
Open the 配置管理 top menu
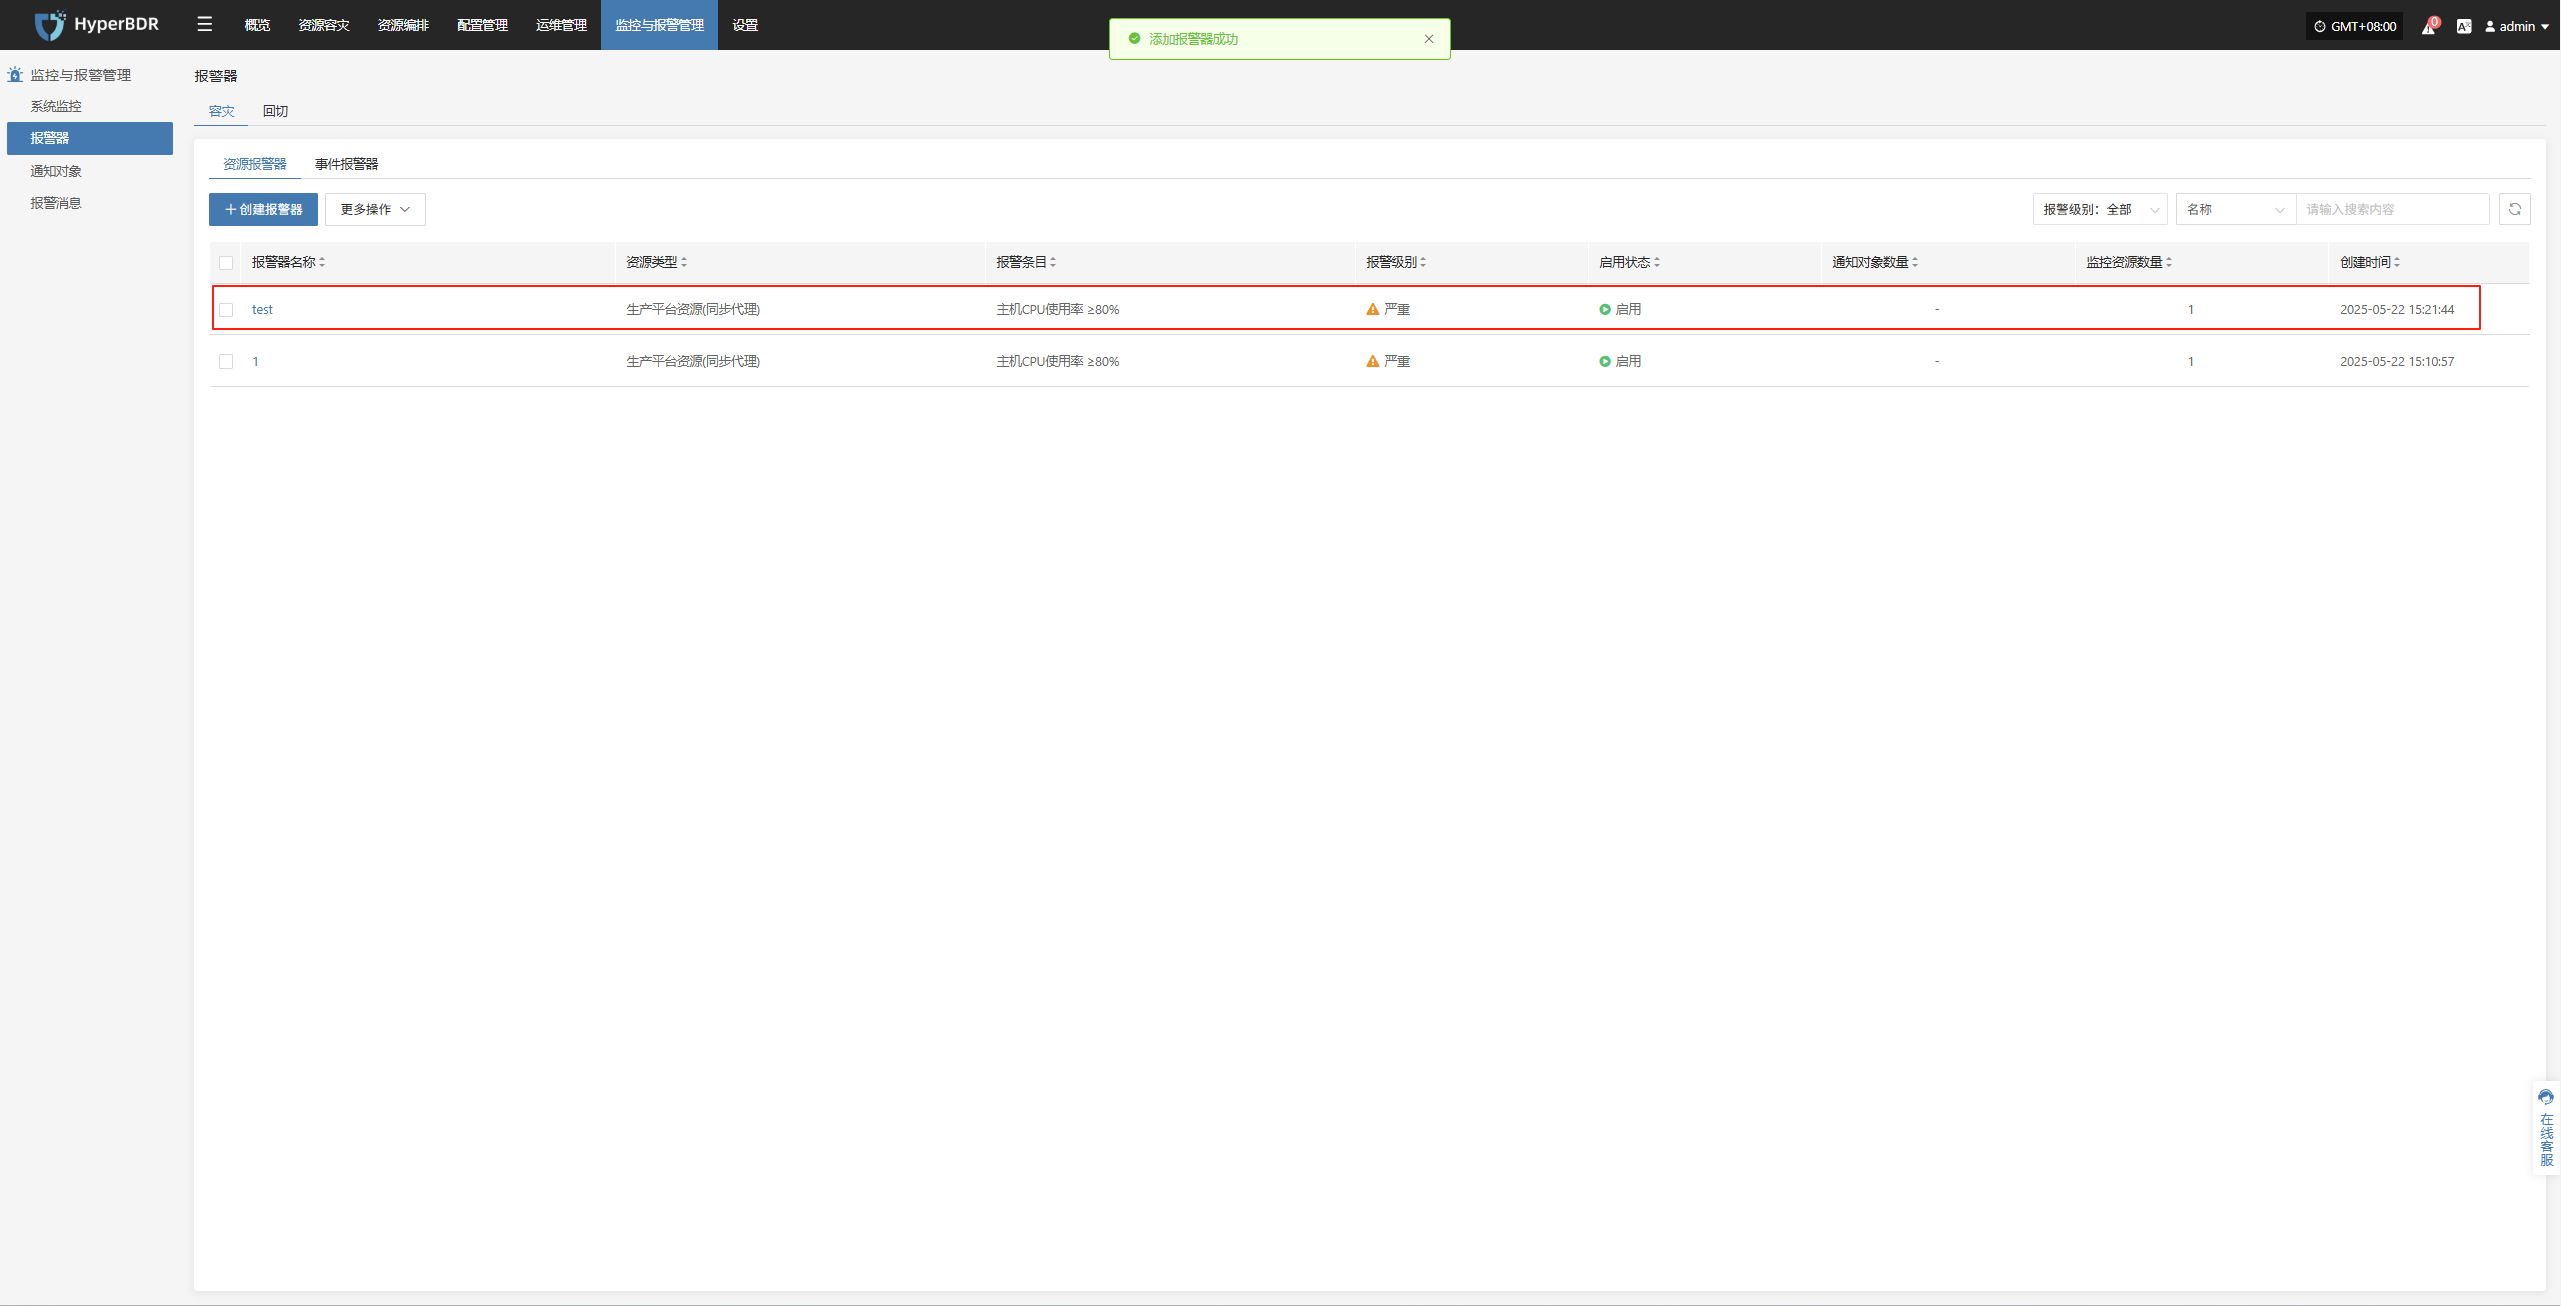(x=482, y=25)
